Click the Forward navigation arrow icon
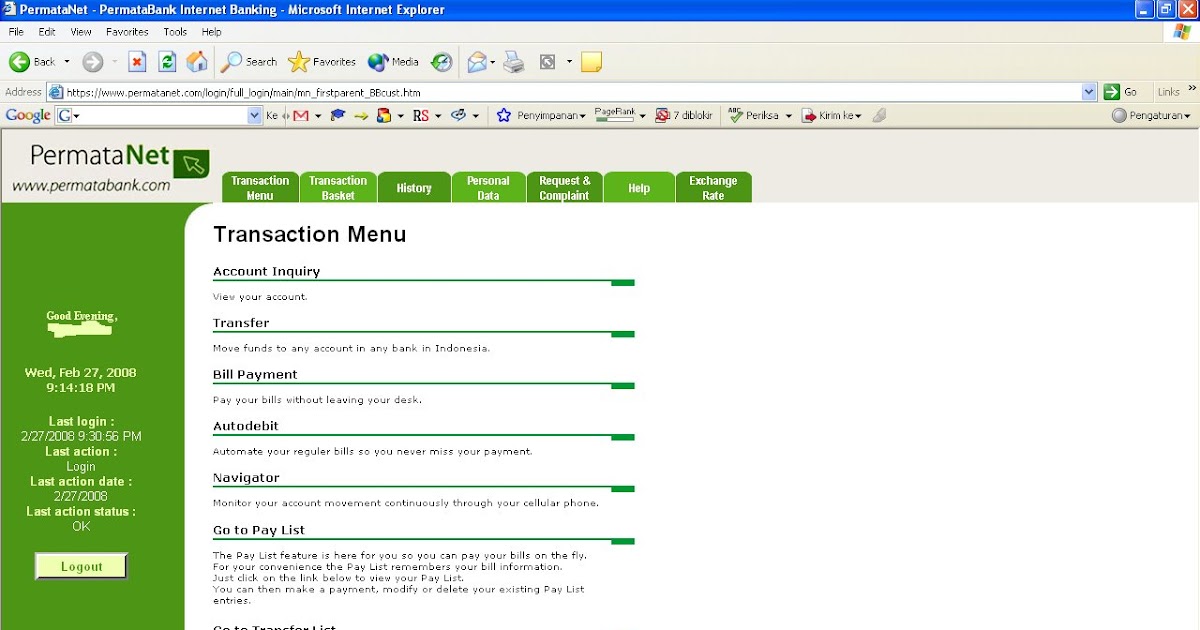The width and height of the screenshot is (1200, 630). coord(93,62)
